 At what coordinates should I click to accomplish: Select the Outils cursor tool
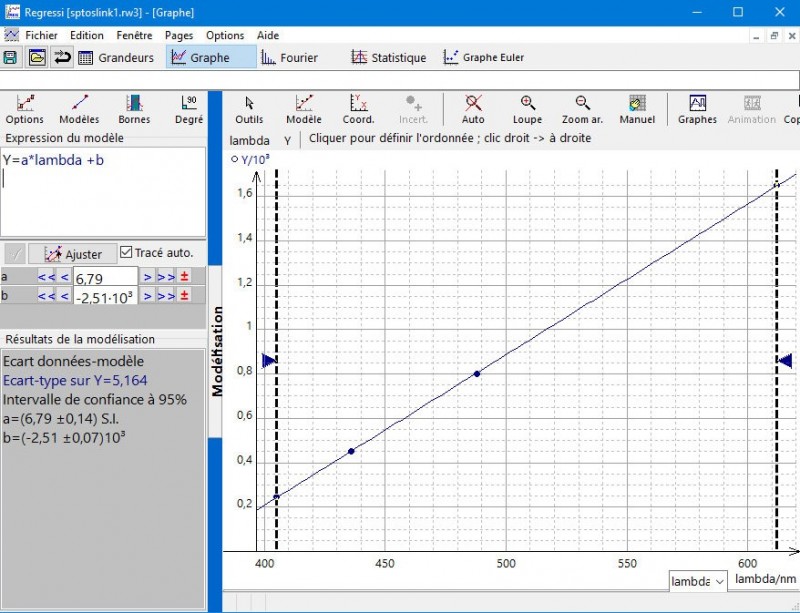coord(249,109)
